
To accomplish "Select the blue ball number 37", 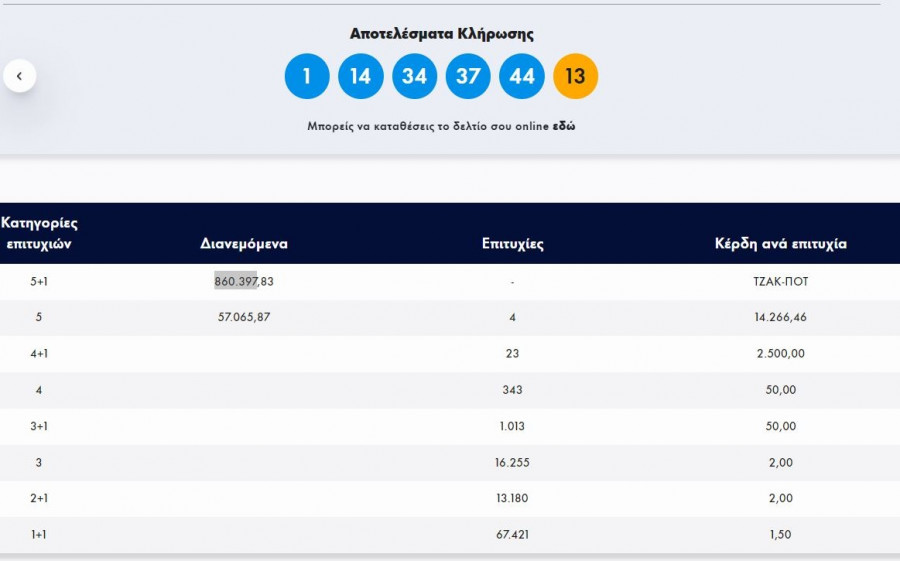I will click(468, 76).
